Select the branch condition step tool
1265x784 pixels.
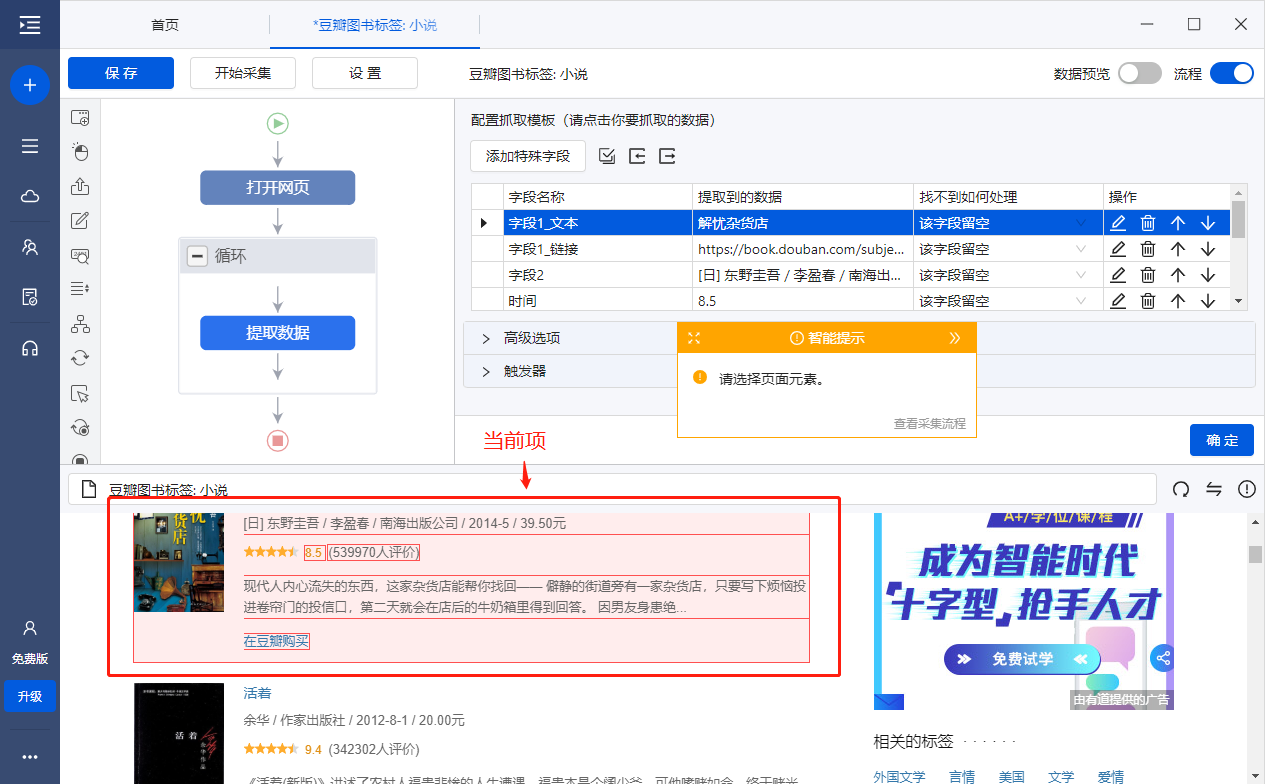pos(80,324)
